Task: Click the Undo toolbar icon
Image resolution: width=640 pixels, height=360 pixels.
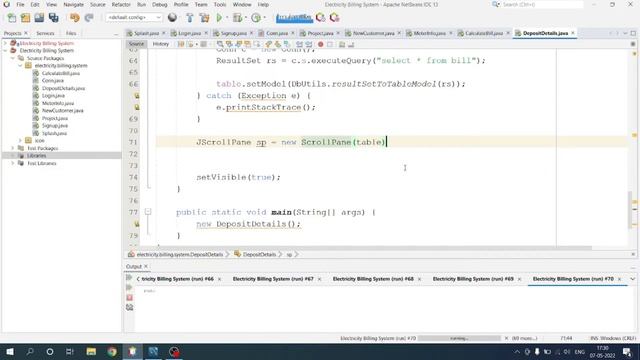Action: pyautogui.click(x=74, y=18)
